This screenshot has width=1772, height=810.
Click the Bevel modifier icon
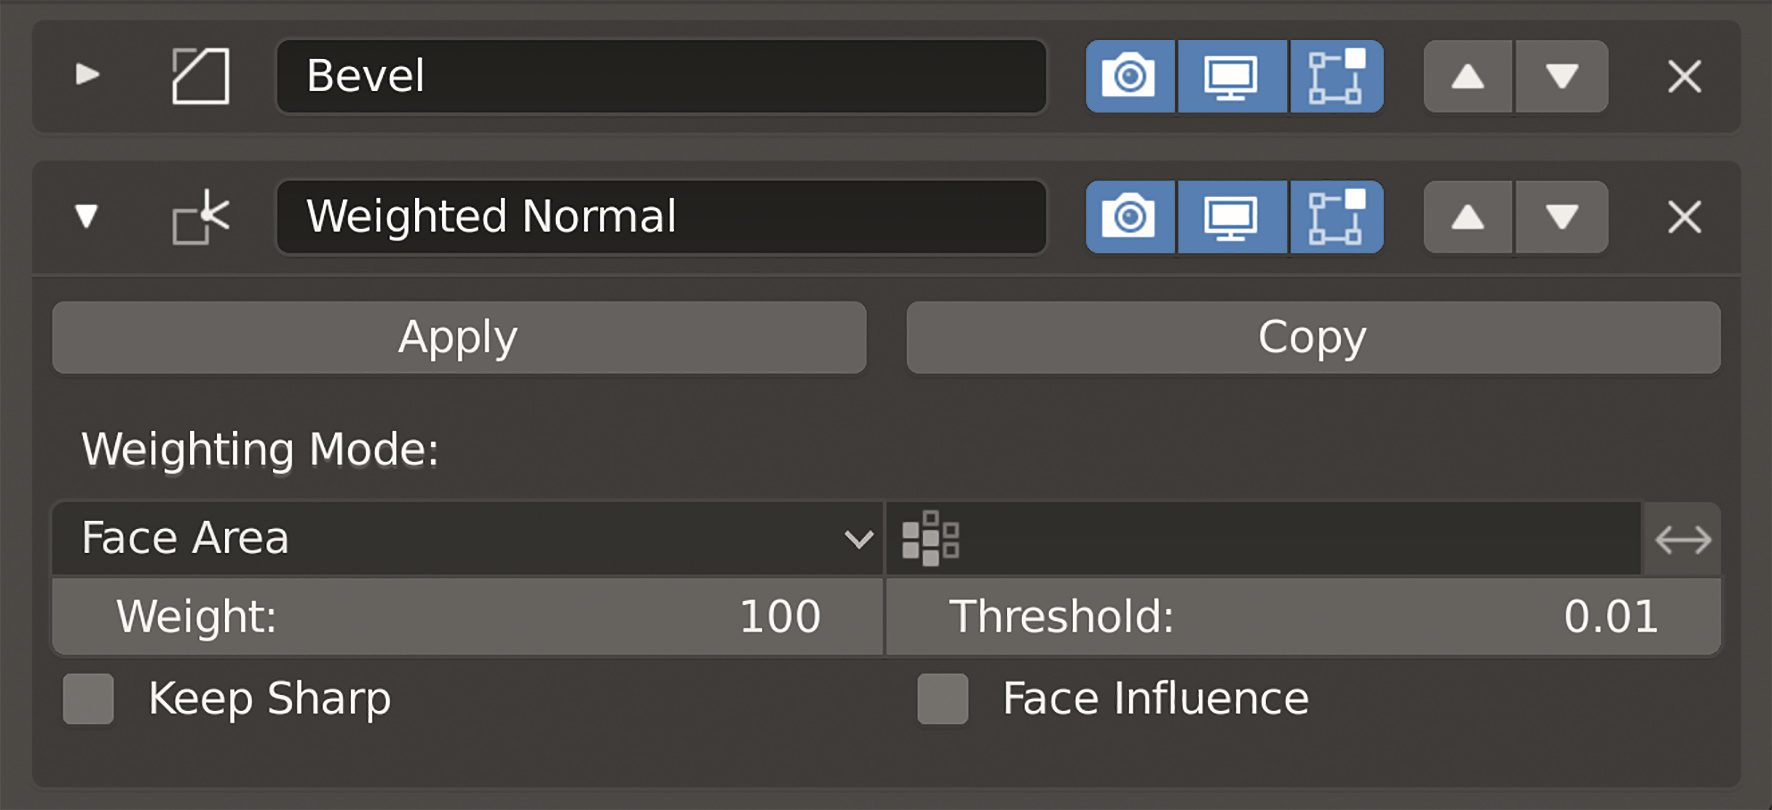coord(198,76)
